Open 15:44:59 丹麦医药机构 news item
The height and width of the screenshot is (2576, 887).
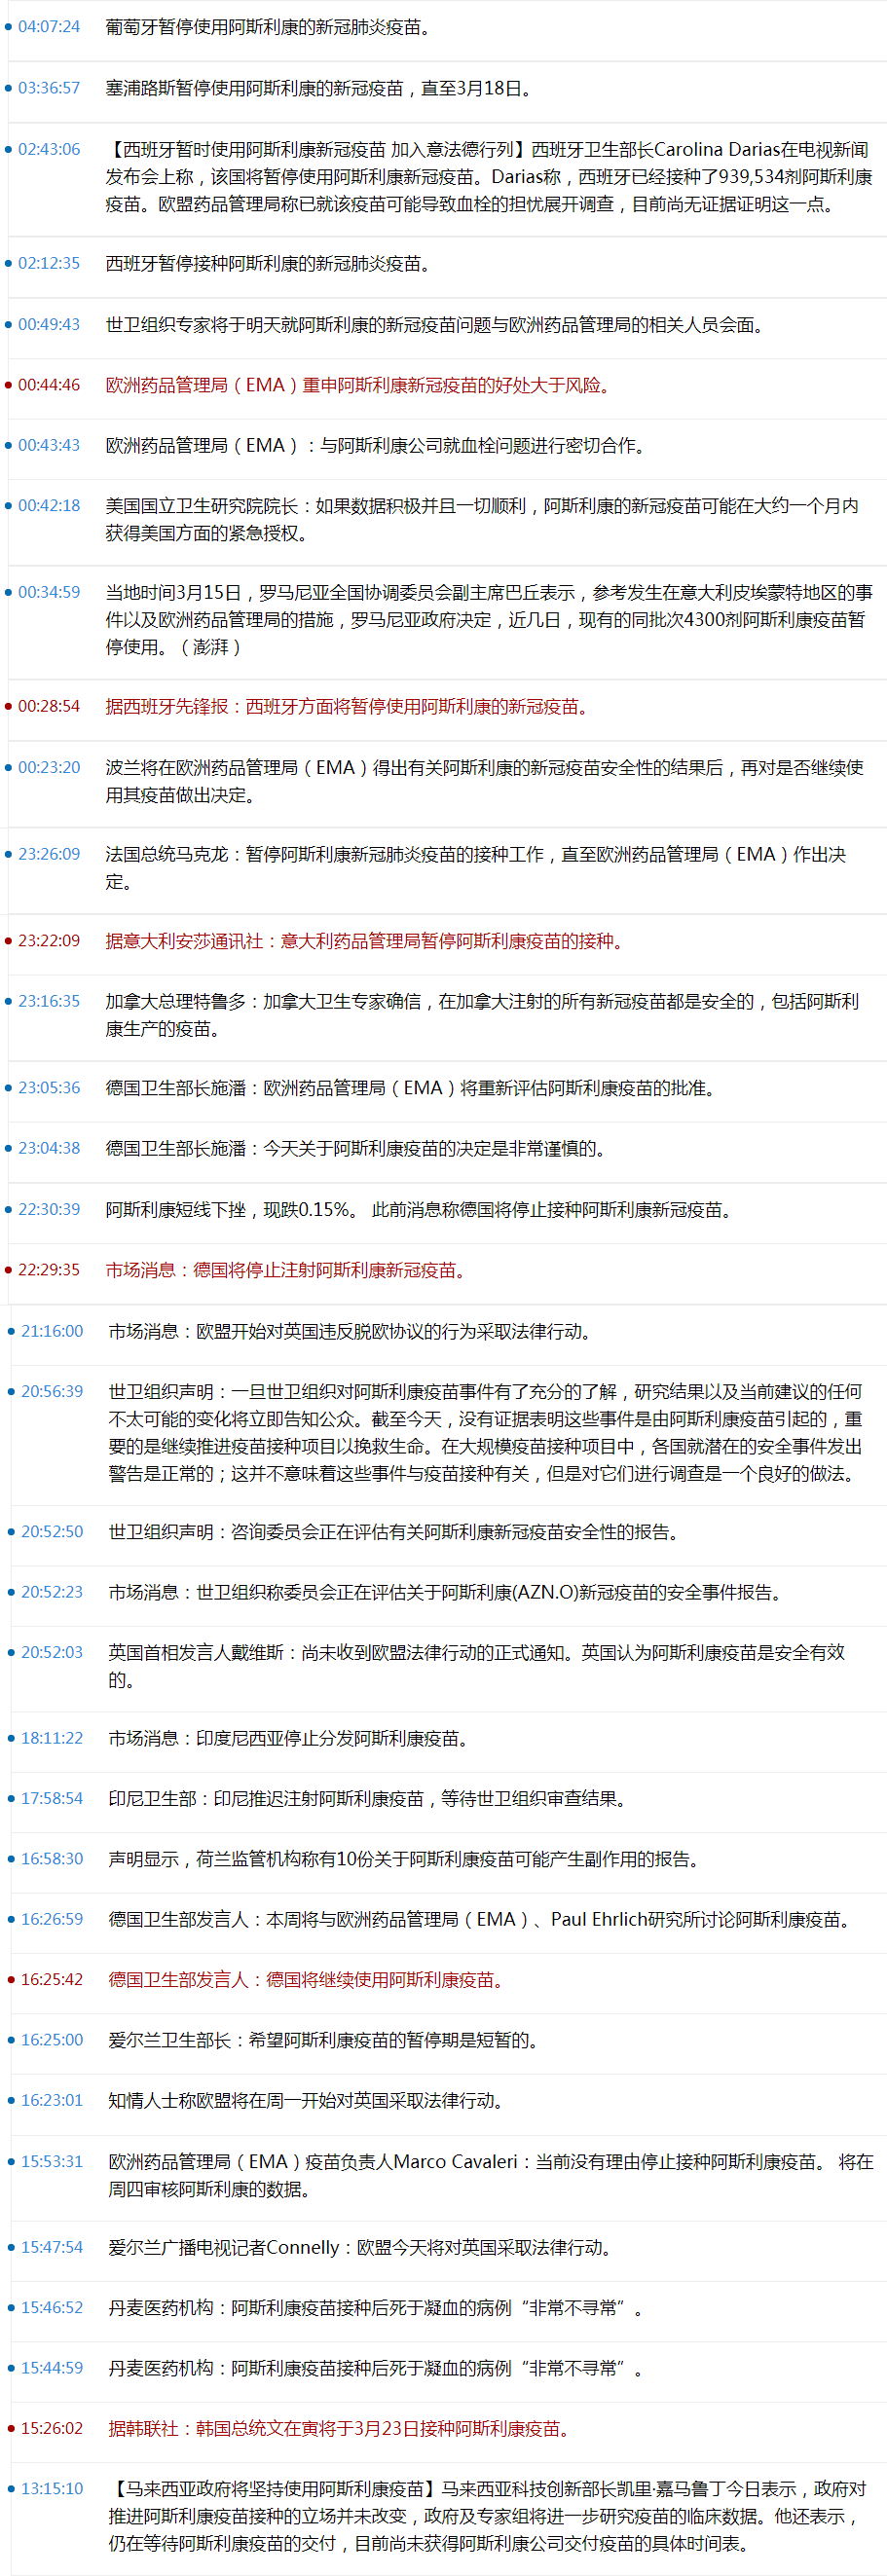(376, 2368)
